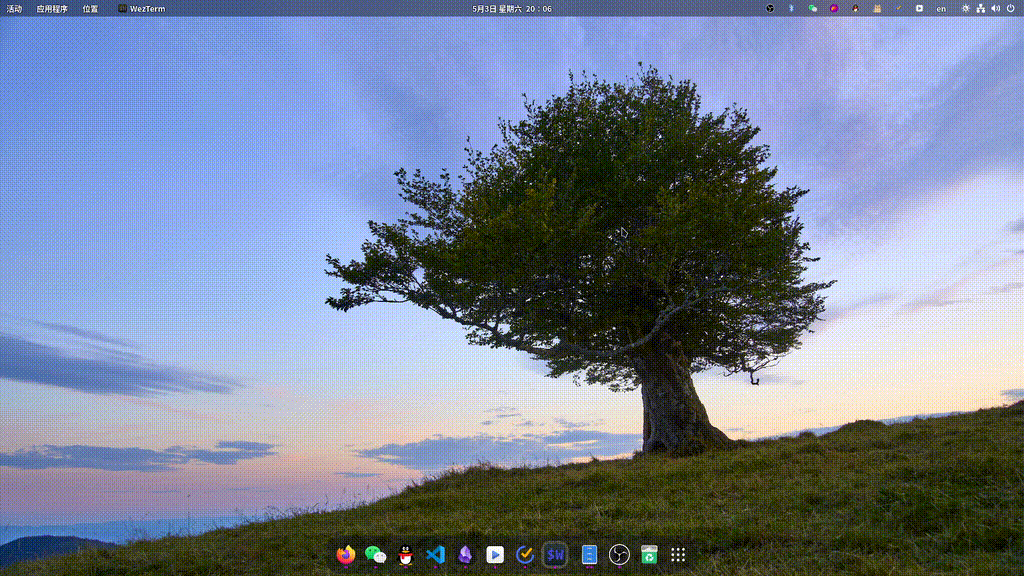Image resolution: width=1024 pixels, height=576 pixels.
Task: Open volume control from speaker icon
Action: [995, 8]
